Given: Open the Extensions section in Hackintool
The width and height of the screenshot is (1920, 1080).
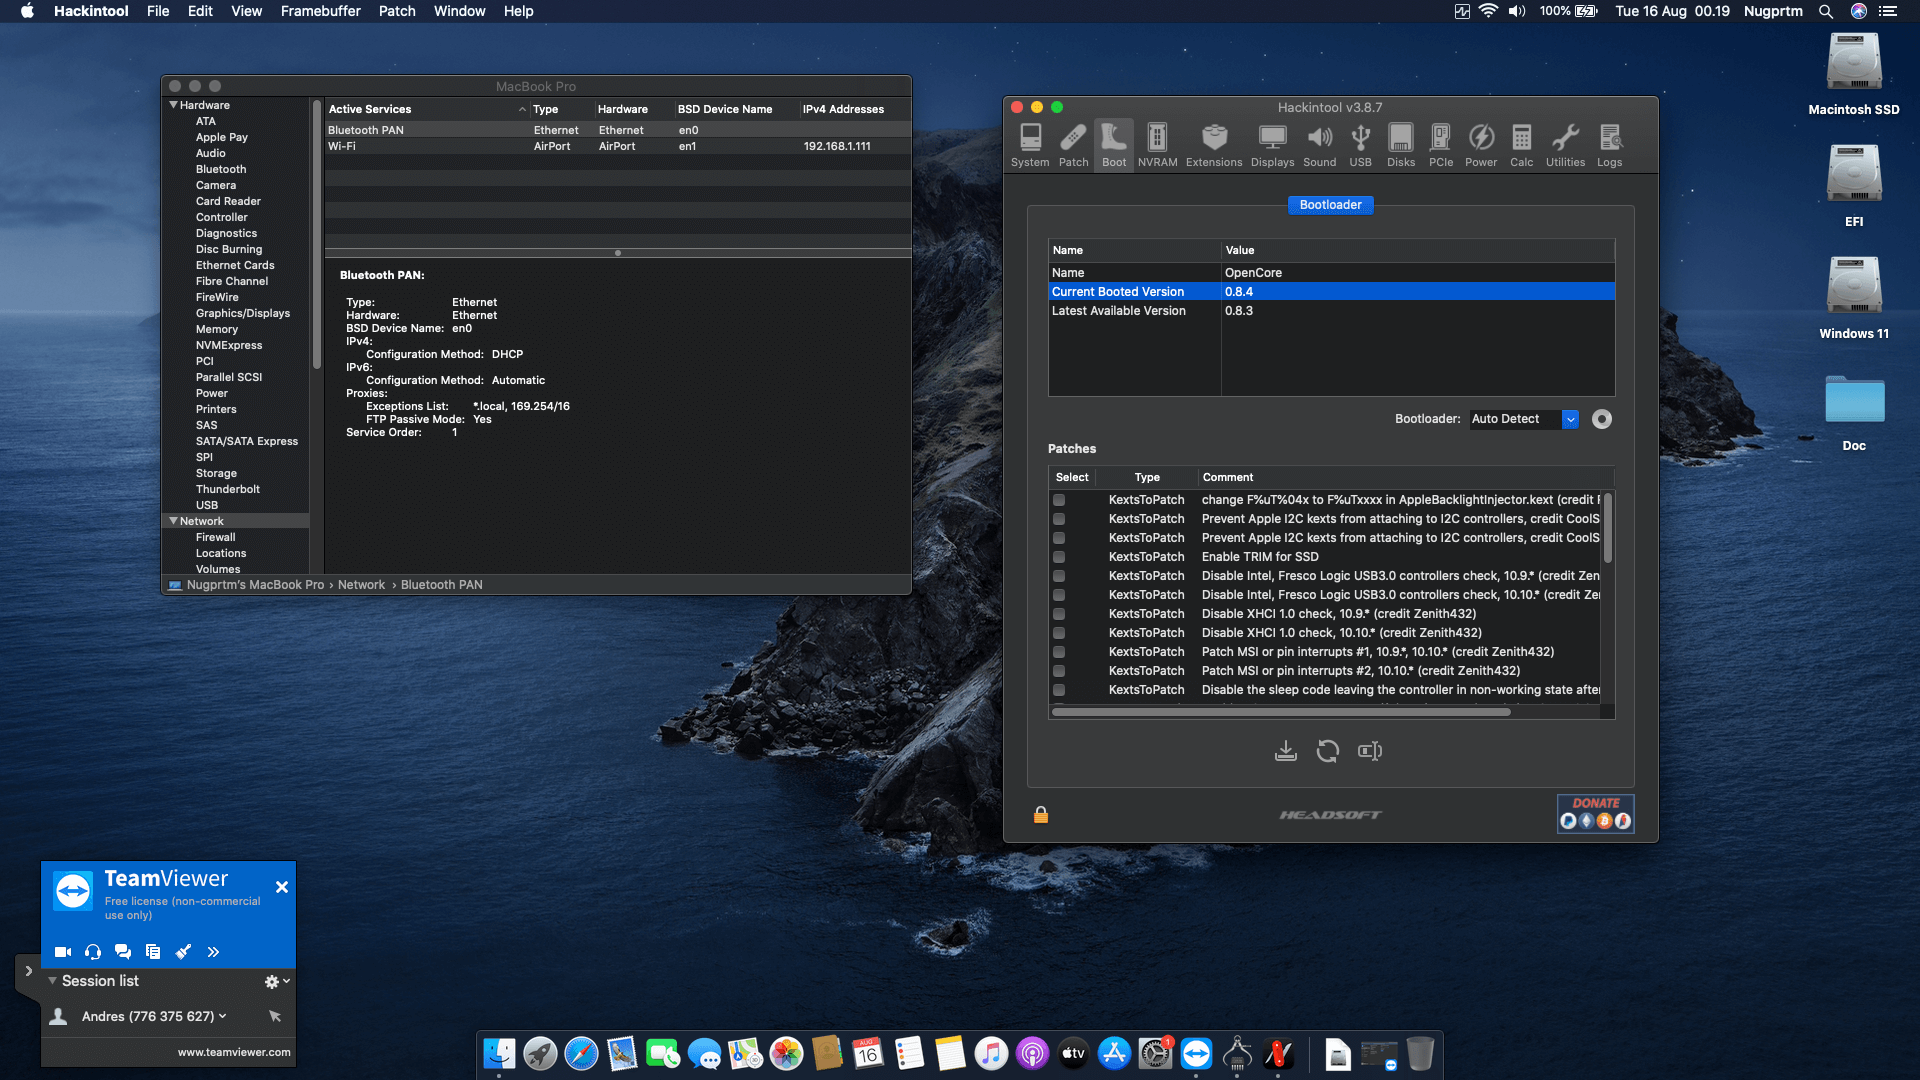Looking at the screenshot, I should point(1214,145).
